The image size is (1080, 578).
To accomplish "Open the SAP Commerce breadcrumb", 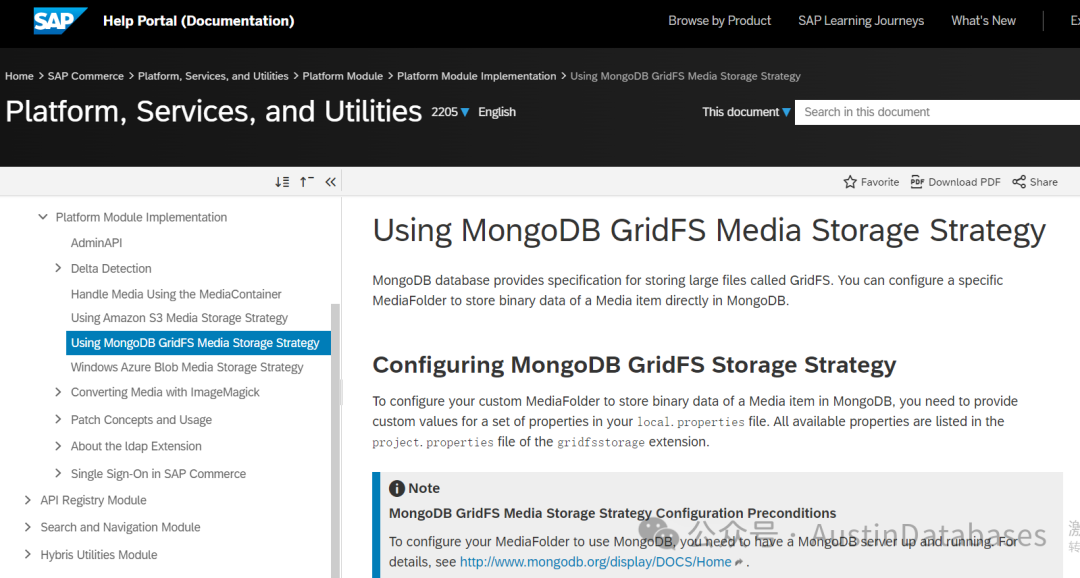I will 85,76.
